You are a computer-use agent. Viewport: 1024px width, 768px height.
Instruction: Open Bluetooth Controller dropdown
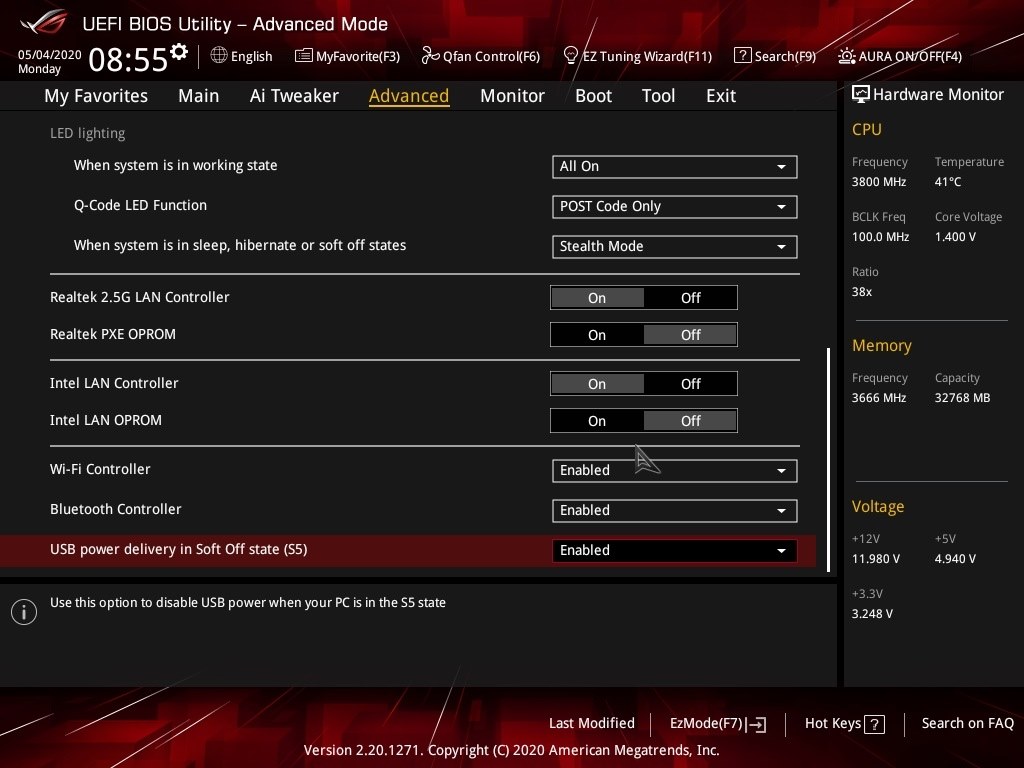coord(675,510)
